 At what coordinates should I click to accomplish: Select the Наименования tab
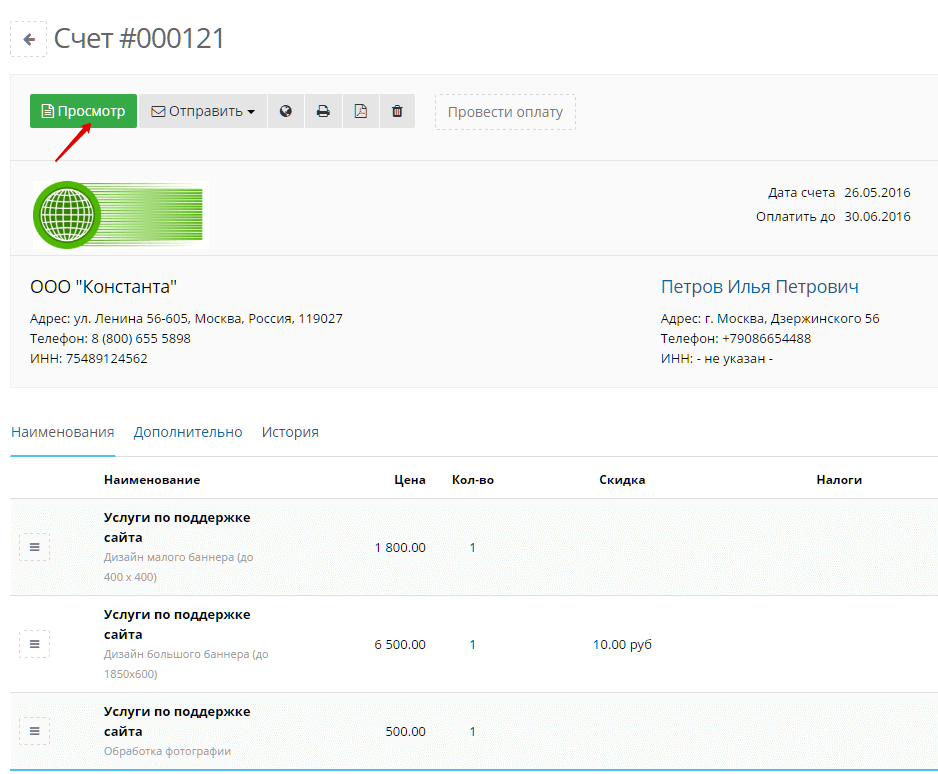62,432
